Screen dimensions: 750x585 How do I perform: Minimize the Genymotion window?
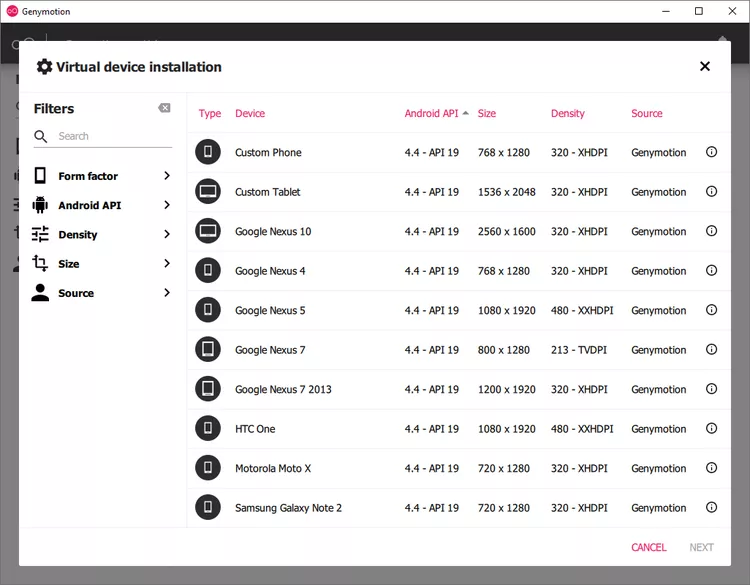click(x=665, y=11)
